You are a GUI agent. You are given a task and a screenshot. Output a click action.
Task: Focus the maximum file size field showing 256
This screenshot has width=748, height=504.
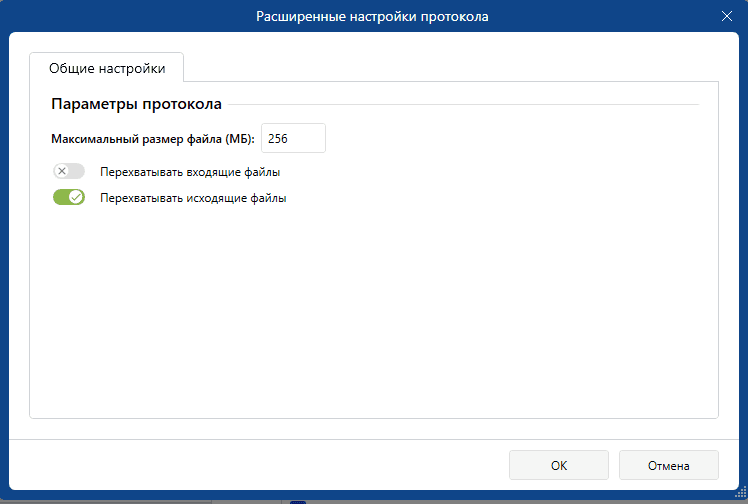[293, 138]
